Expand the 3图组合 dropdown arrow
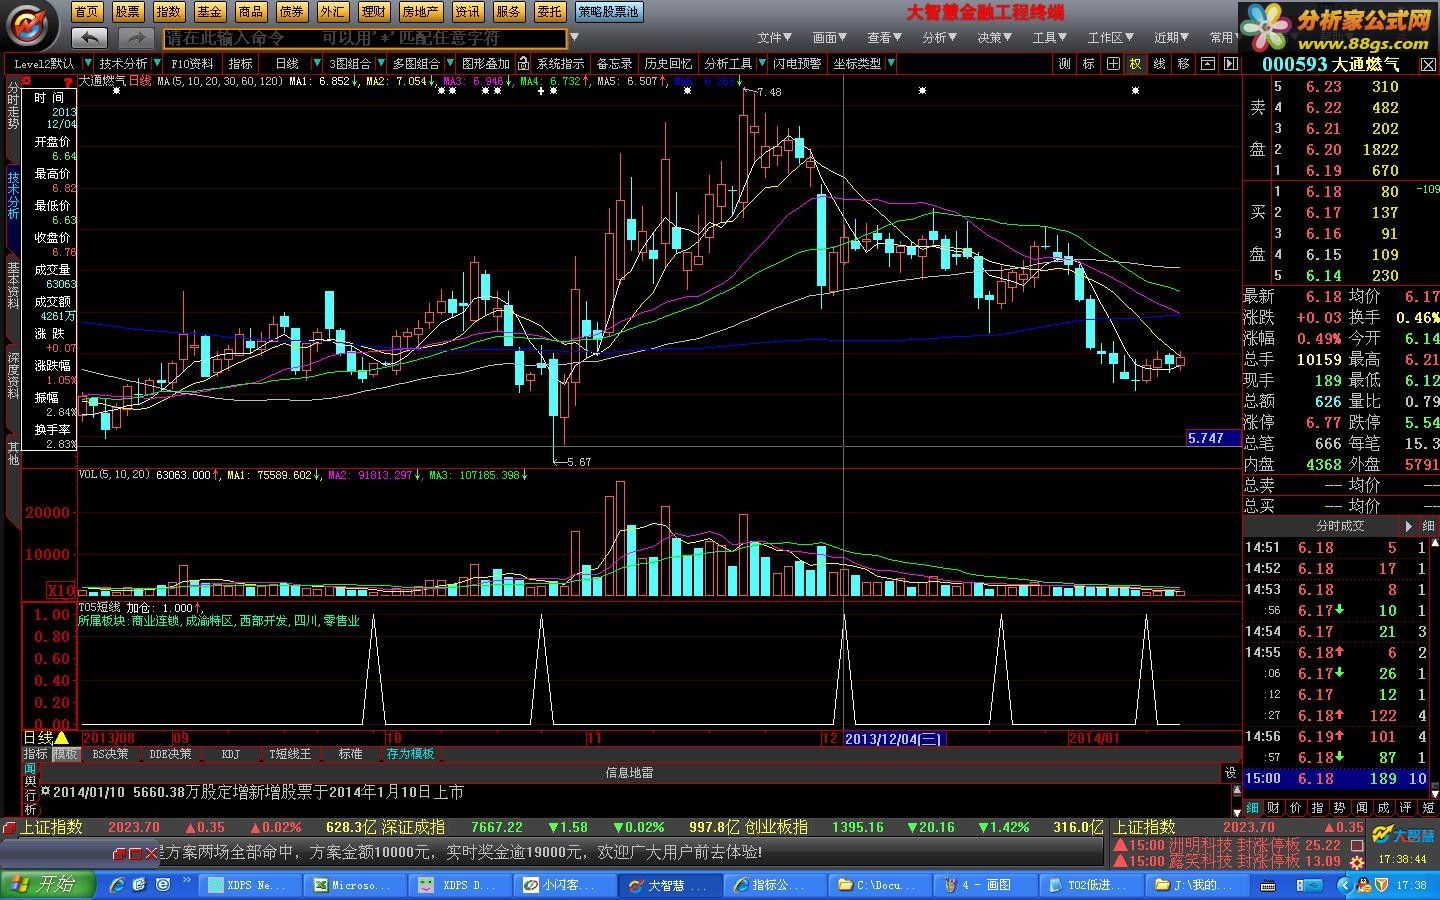 [381, 63]
